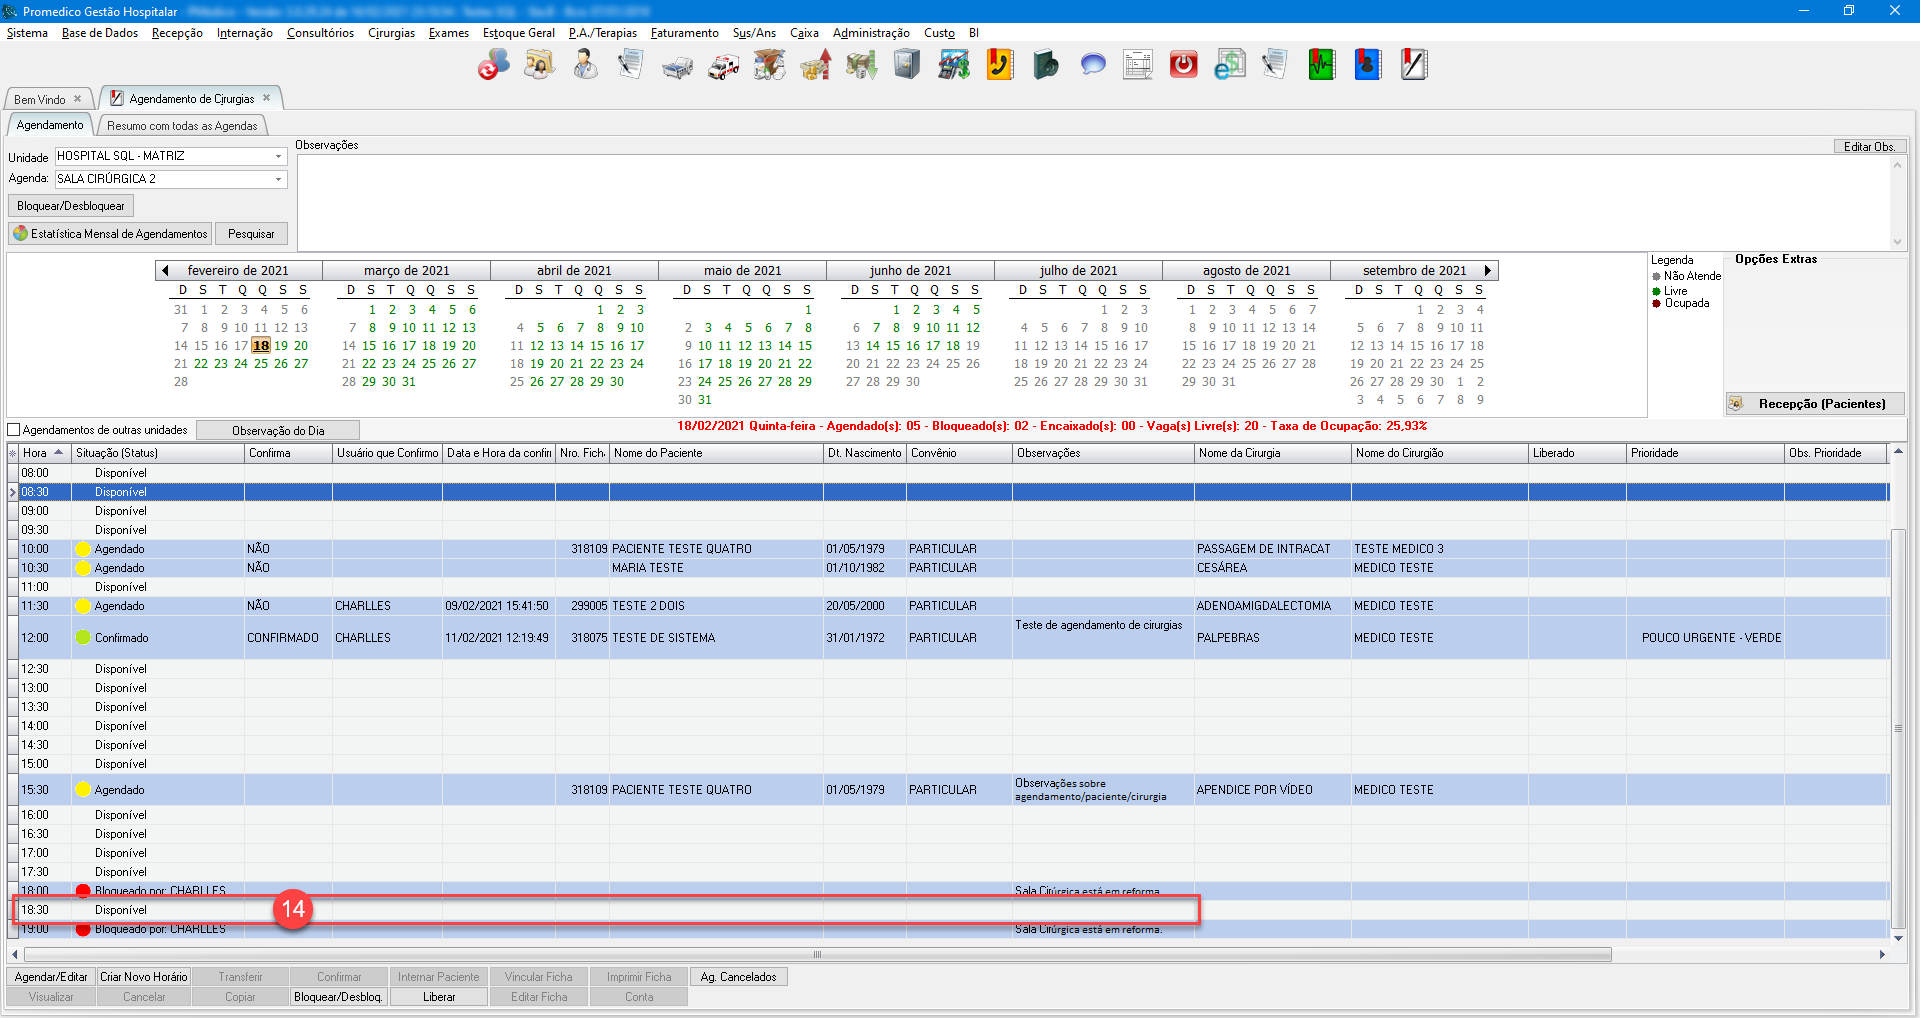1920x1018 pixels.
Task: Click the red power button icon
Action: [1184, 65]
